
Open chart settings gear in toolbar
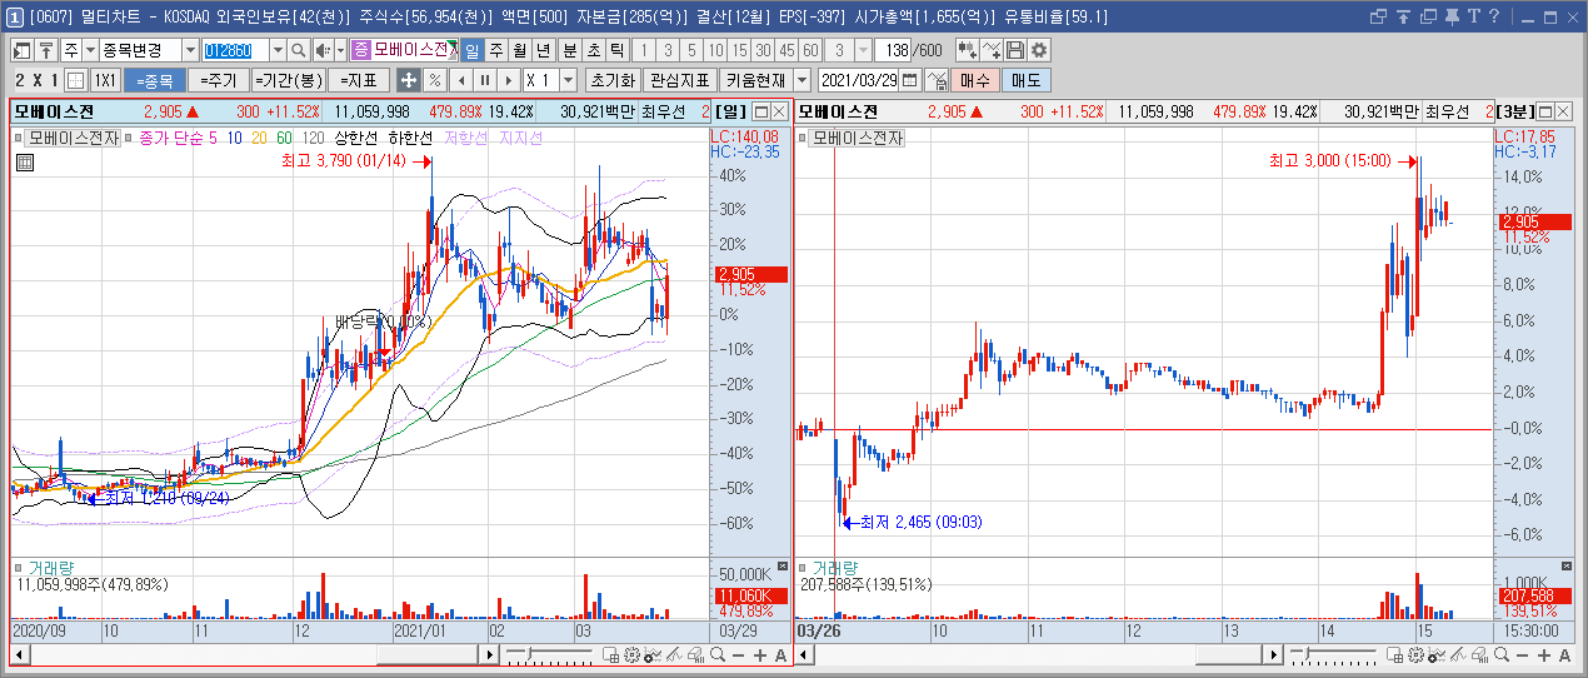1039,50
